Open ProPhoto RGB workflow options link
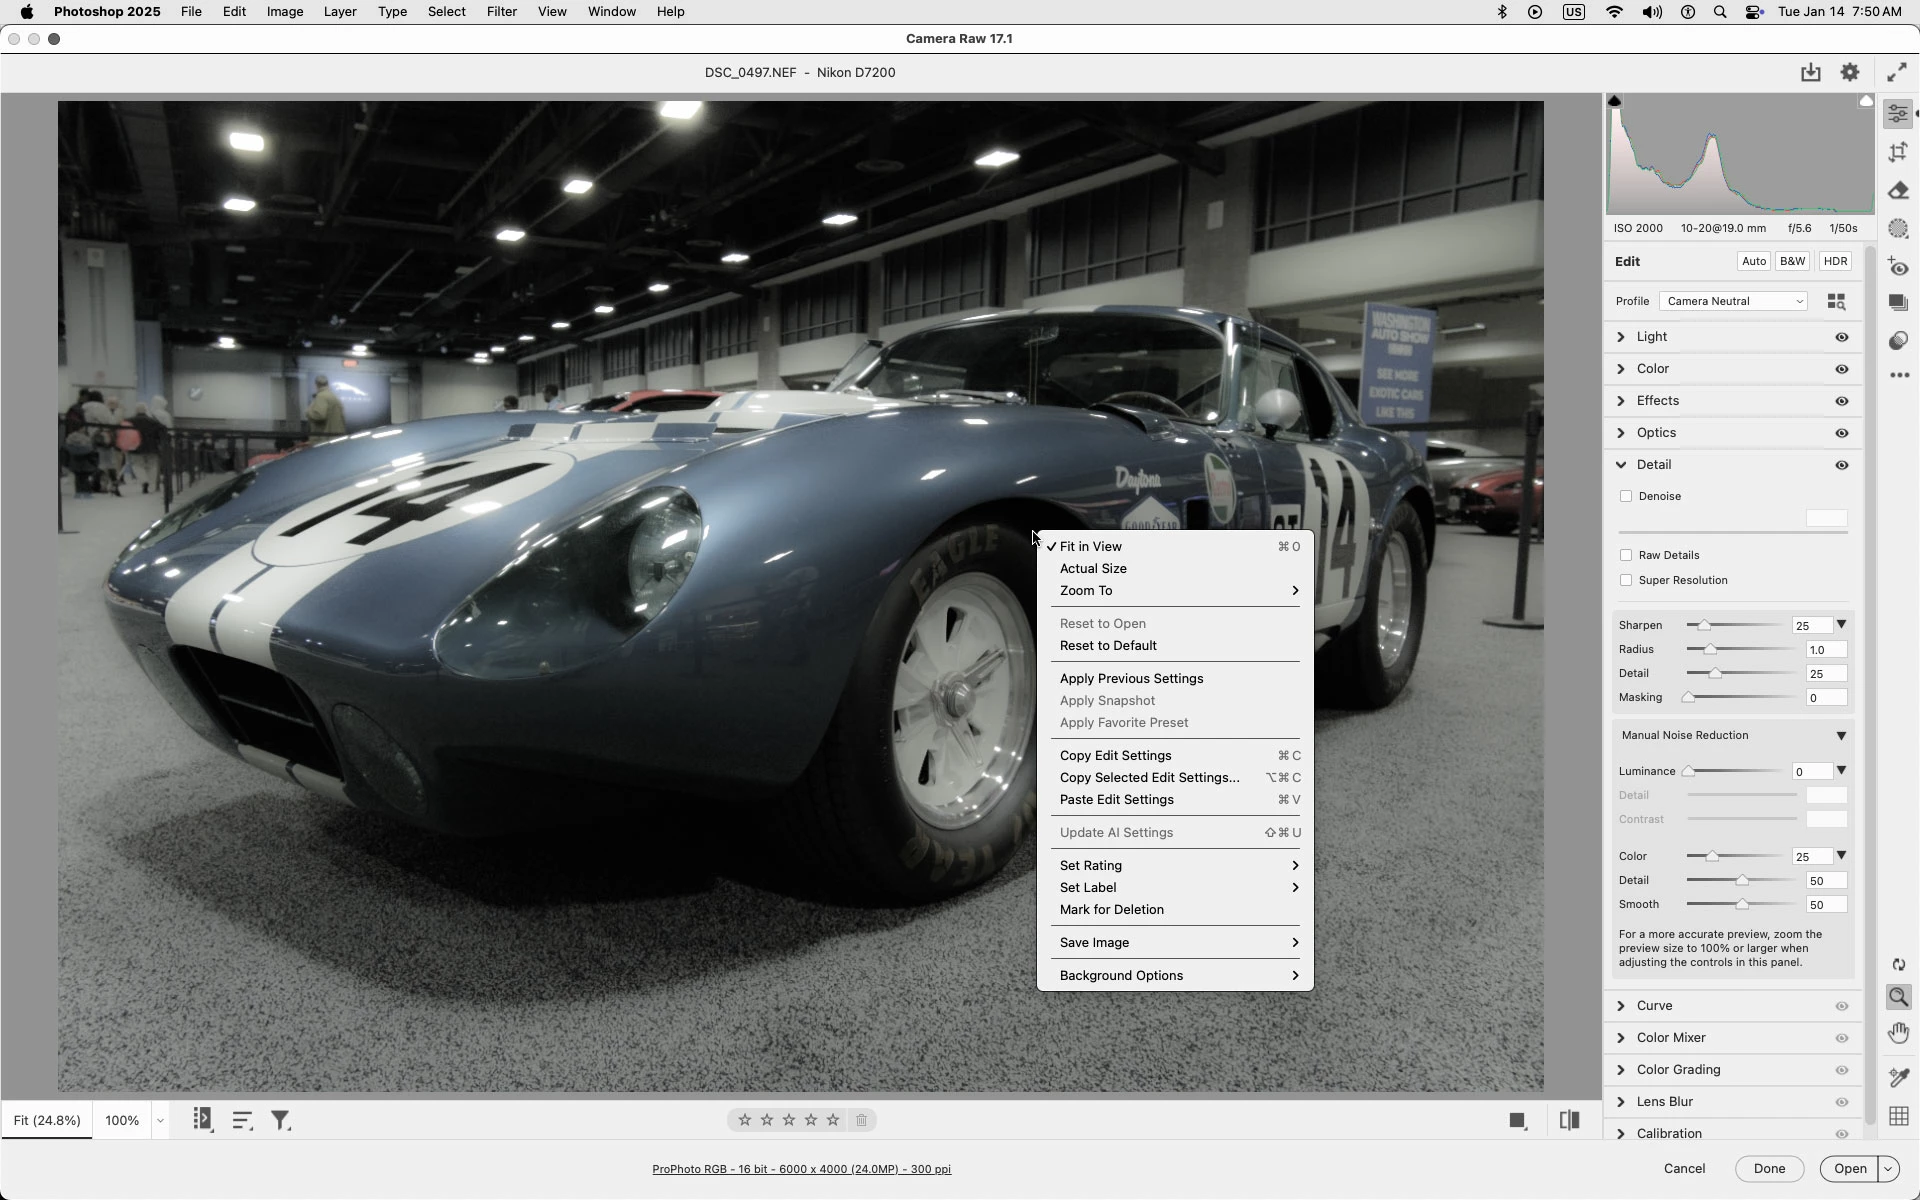Screen dimensions: 1920x1200 [801, 1169]
